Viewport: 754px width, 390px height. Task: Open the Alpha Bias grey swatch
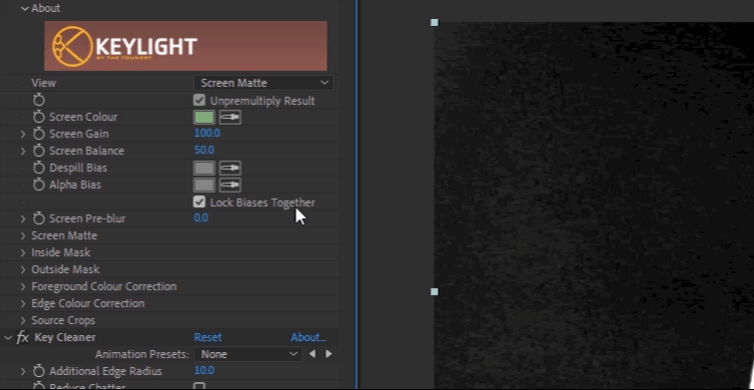(204, 185)
